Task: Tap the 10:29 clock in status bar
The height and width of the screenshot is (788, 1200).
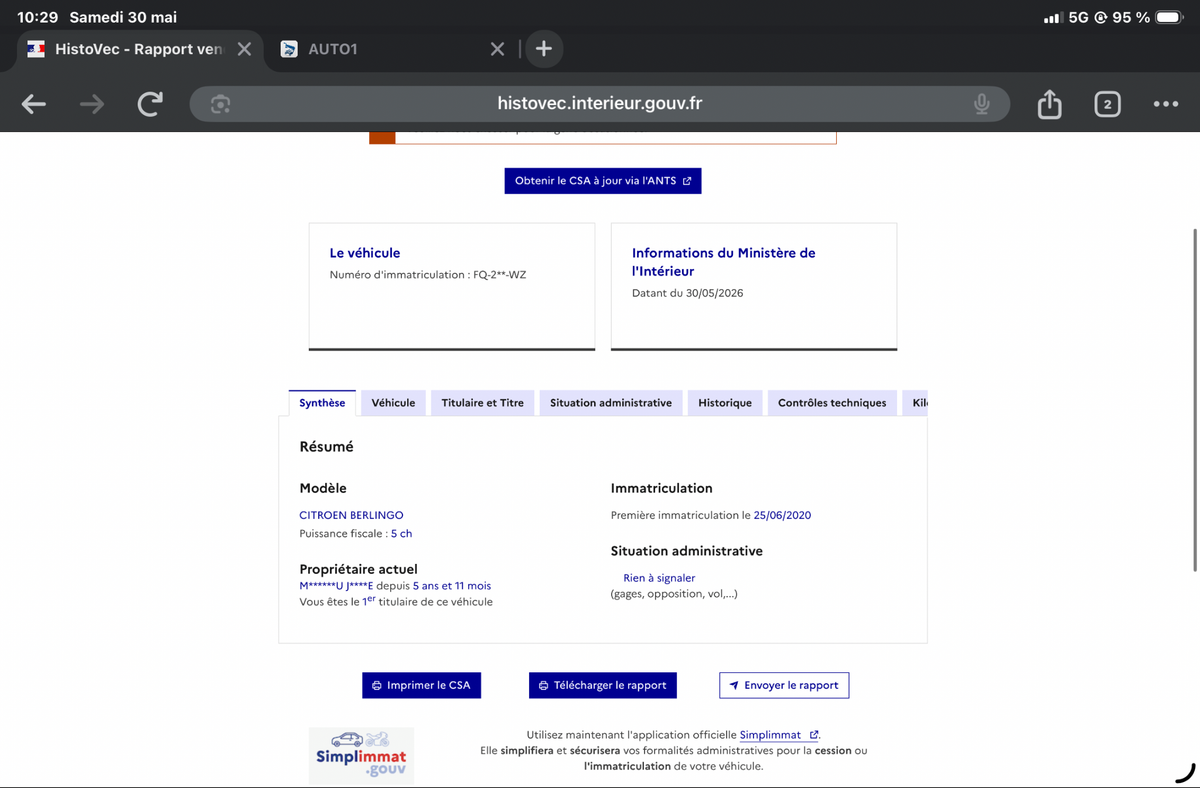Action: coord(38,18)
